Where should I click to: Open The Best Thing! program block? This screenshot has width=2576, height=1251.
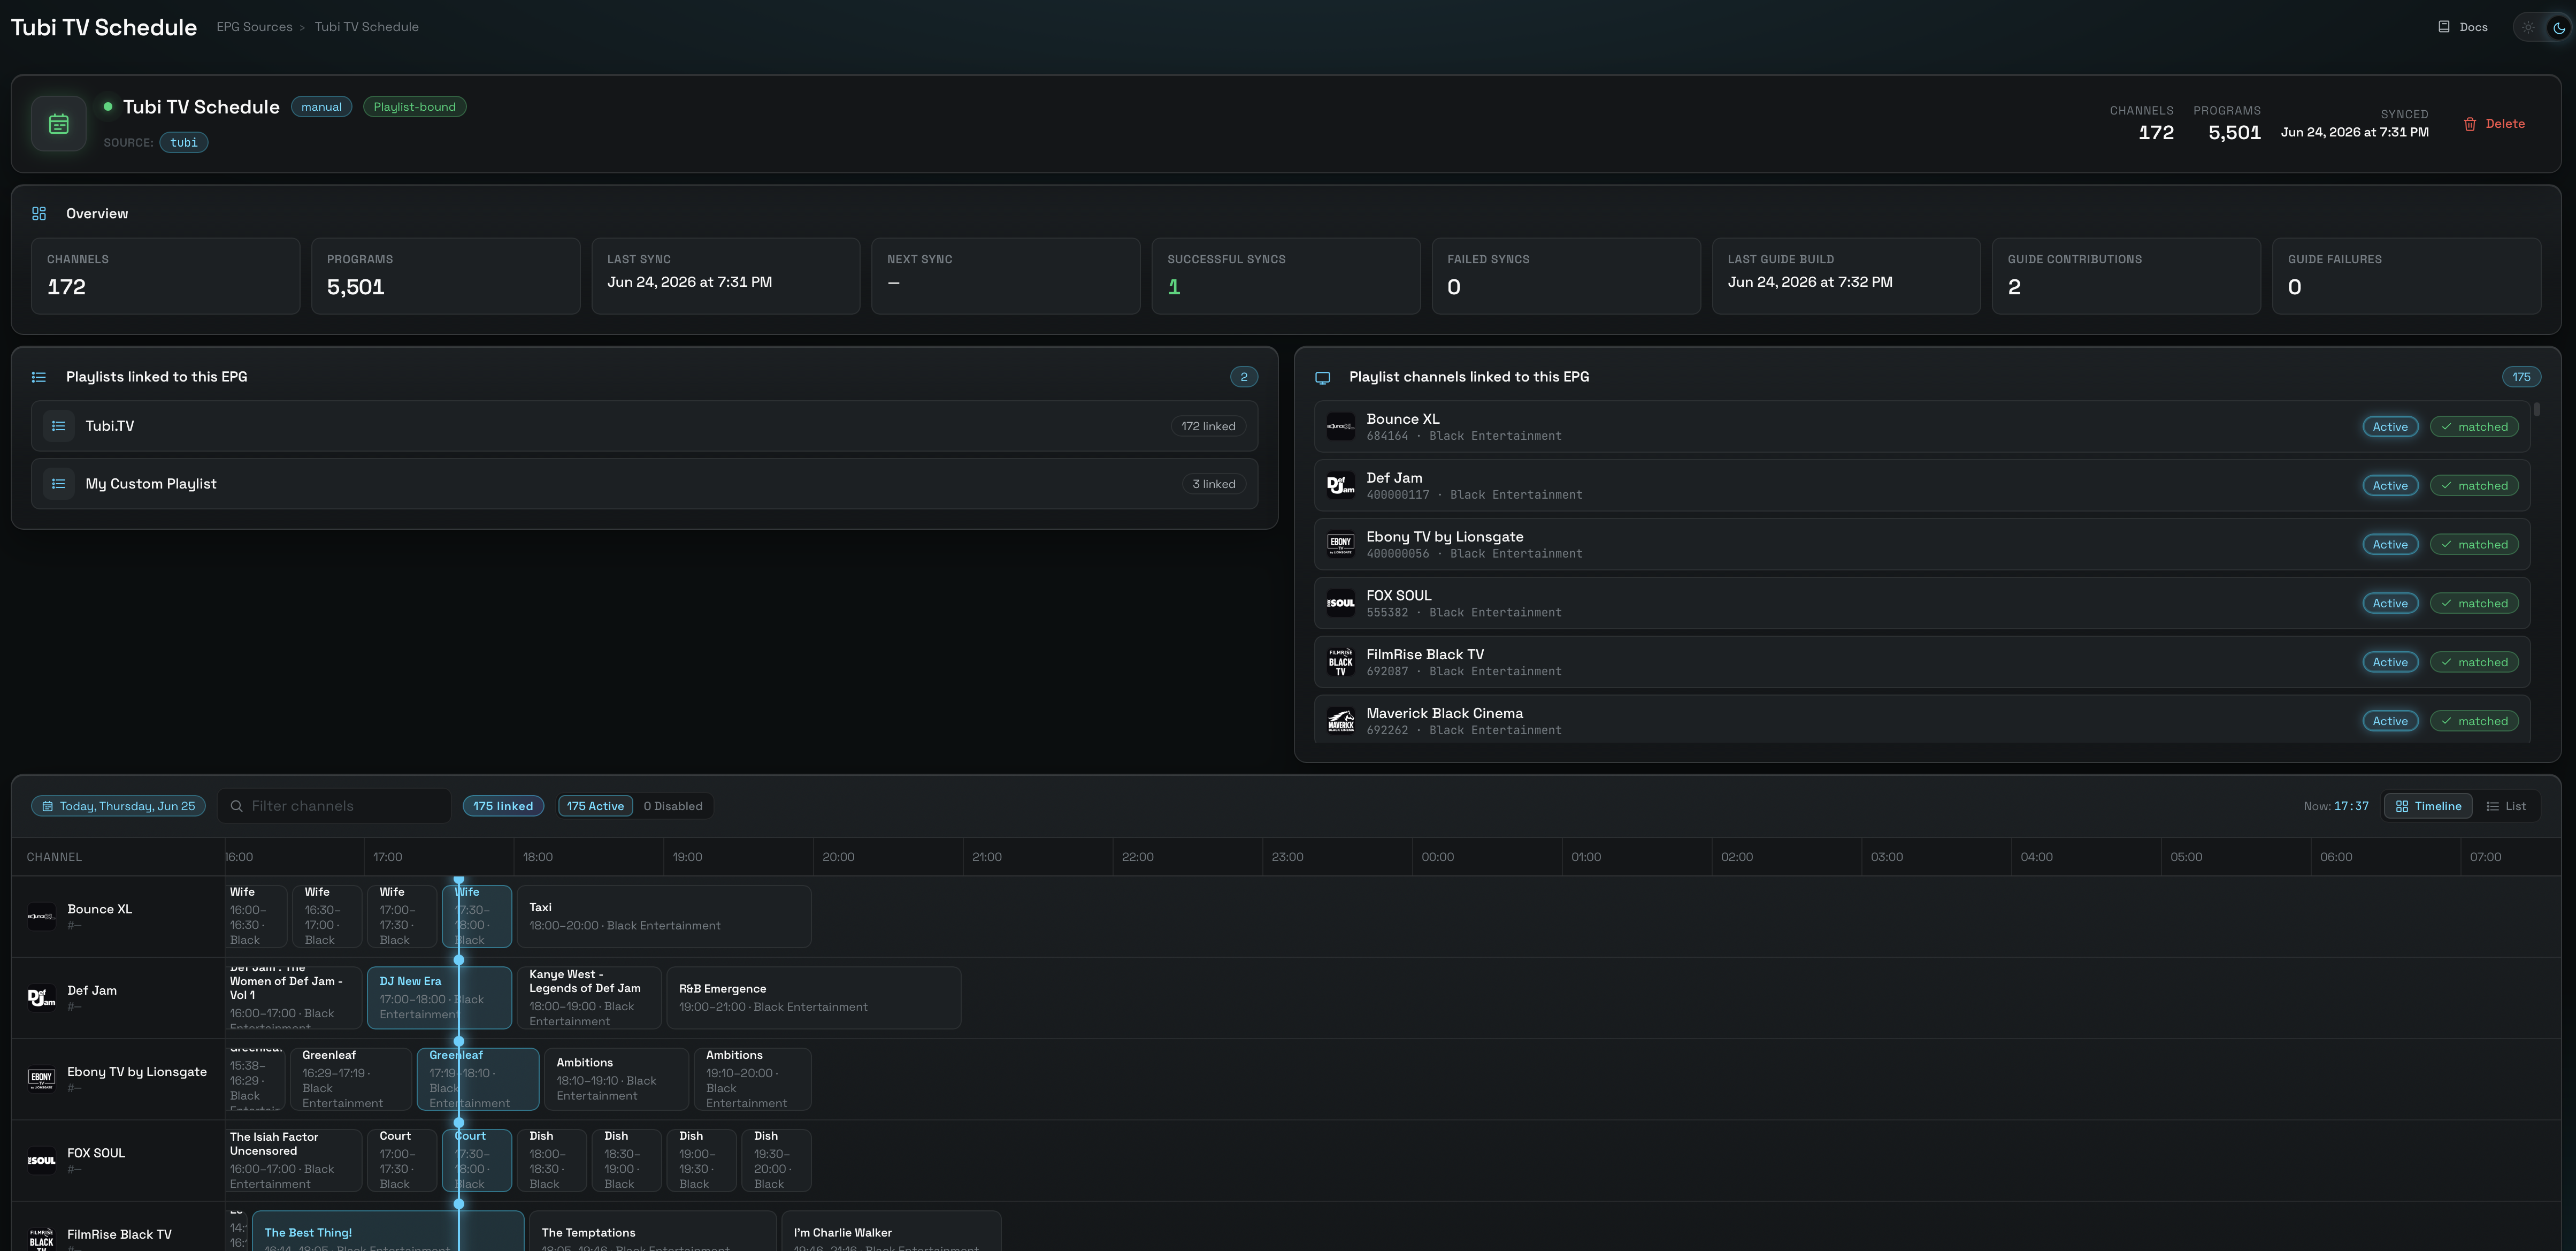coord(388,1231)
